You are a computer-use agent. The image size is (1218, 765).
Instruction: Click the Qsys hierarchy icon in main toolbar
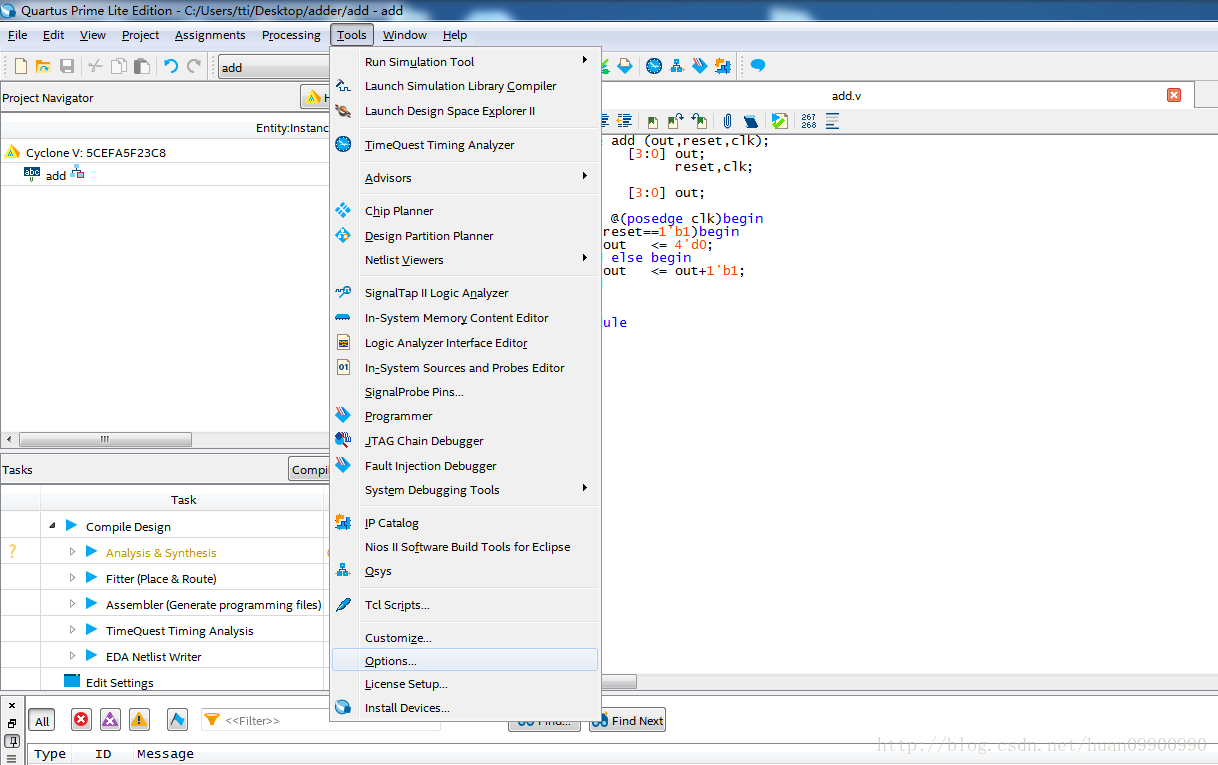677,66
